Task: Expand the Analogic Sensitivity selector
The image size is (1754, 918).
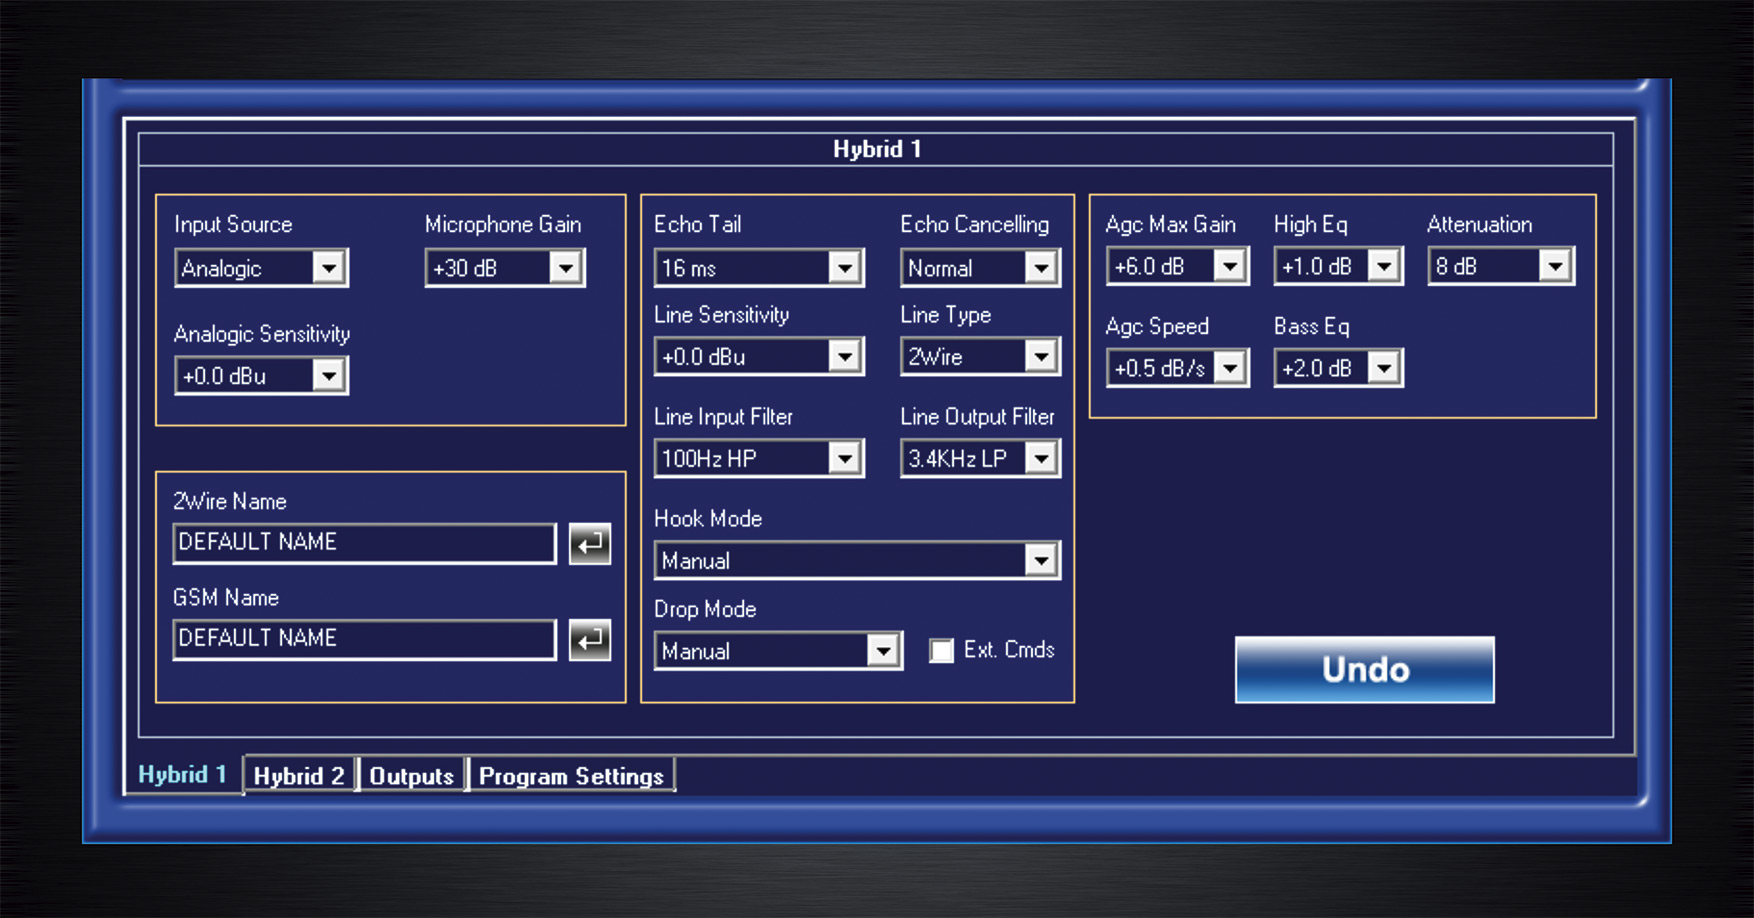Action: pyautogui.click(x=331, y=375)
